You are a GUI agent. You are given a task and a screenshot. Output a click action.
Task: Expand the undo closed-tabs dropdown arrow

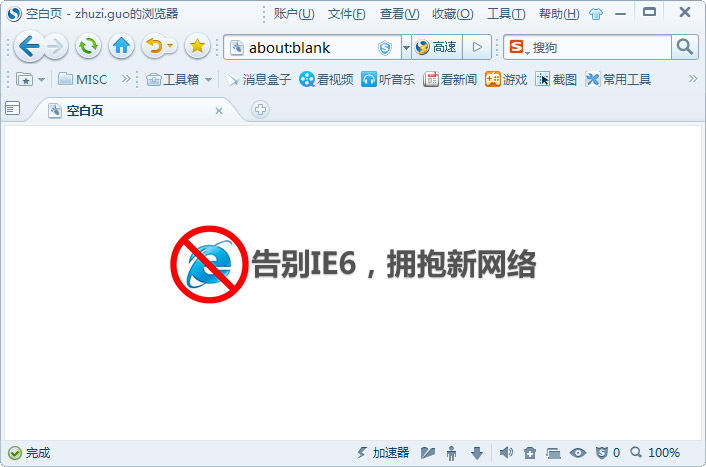coord(170,45)
